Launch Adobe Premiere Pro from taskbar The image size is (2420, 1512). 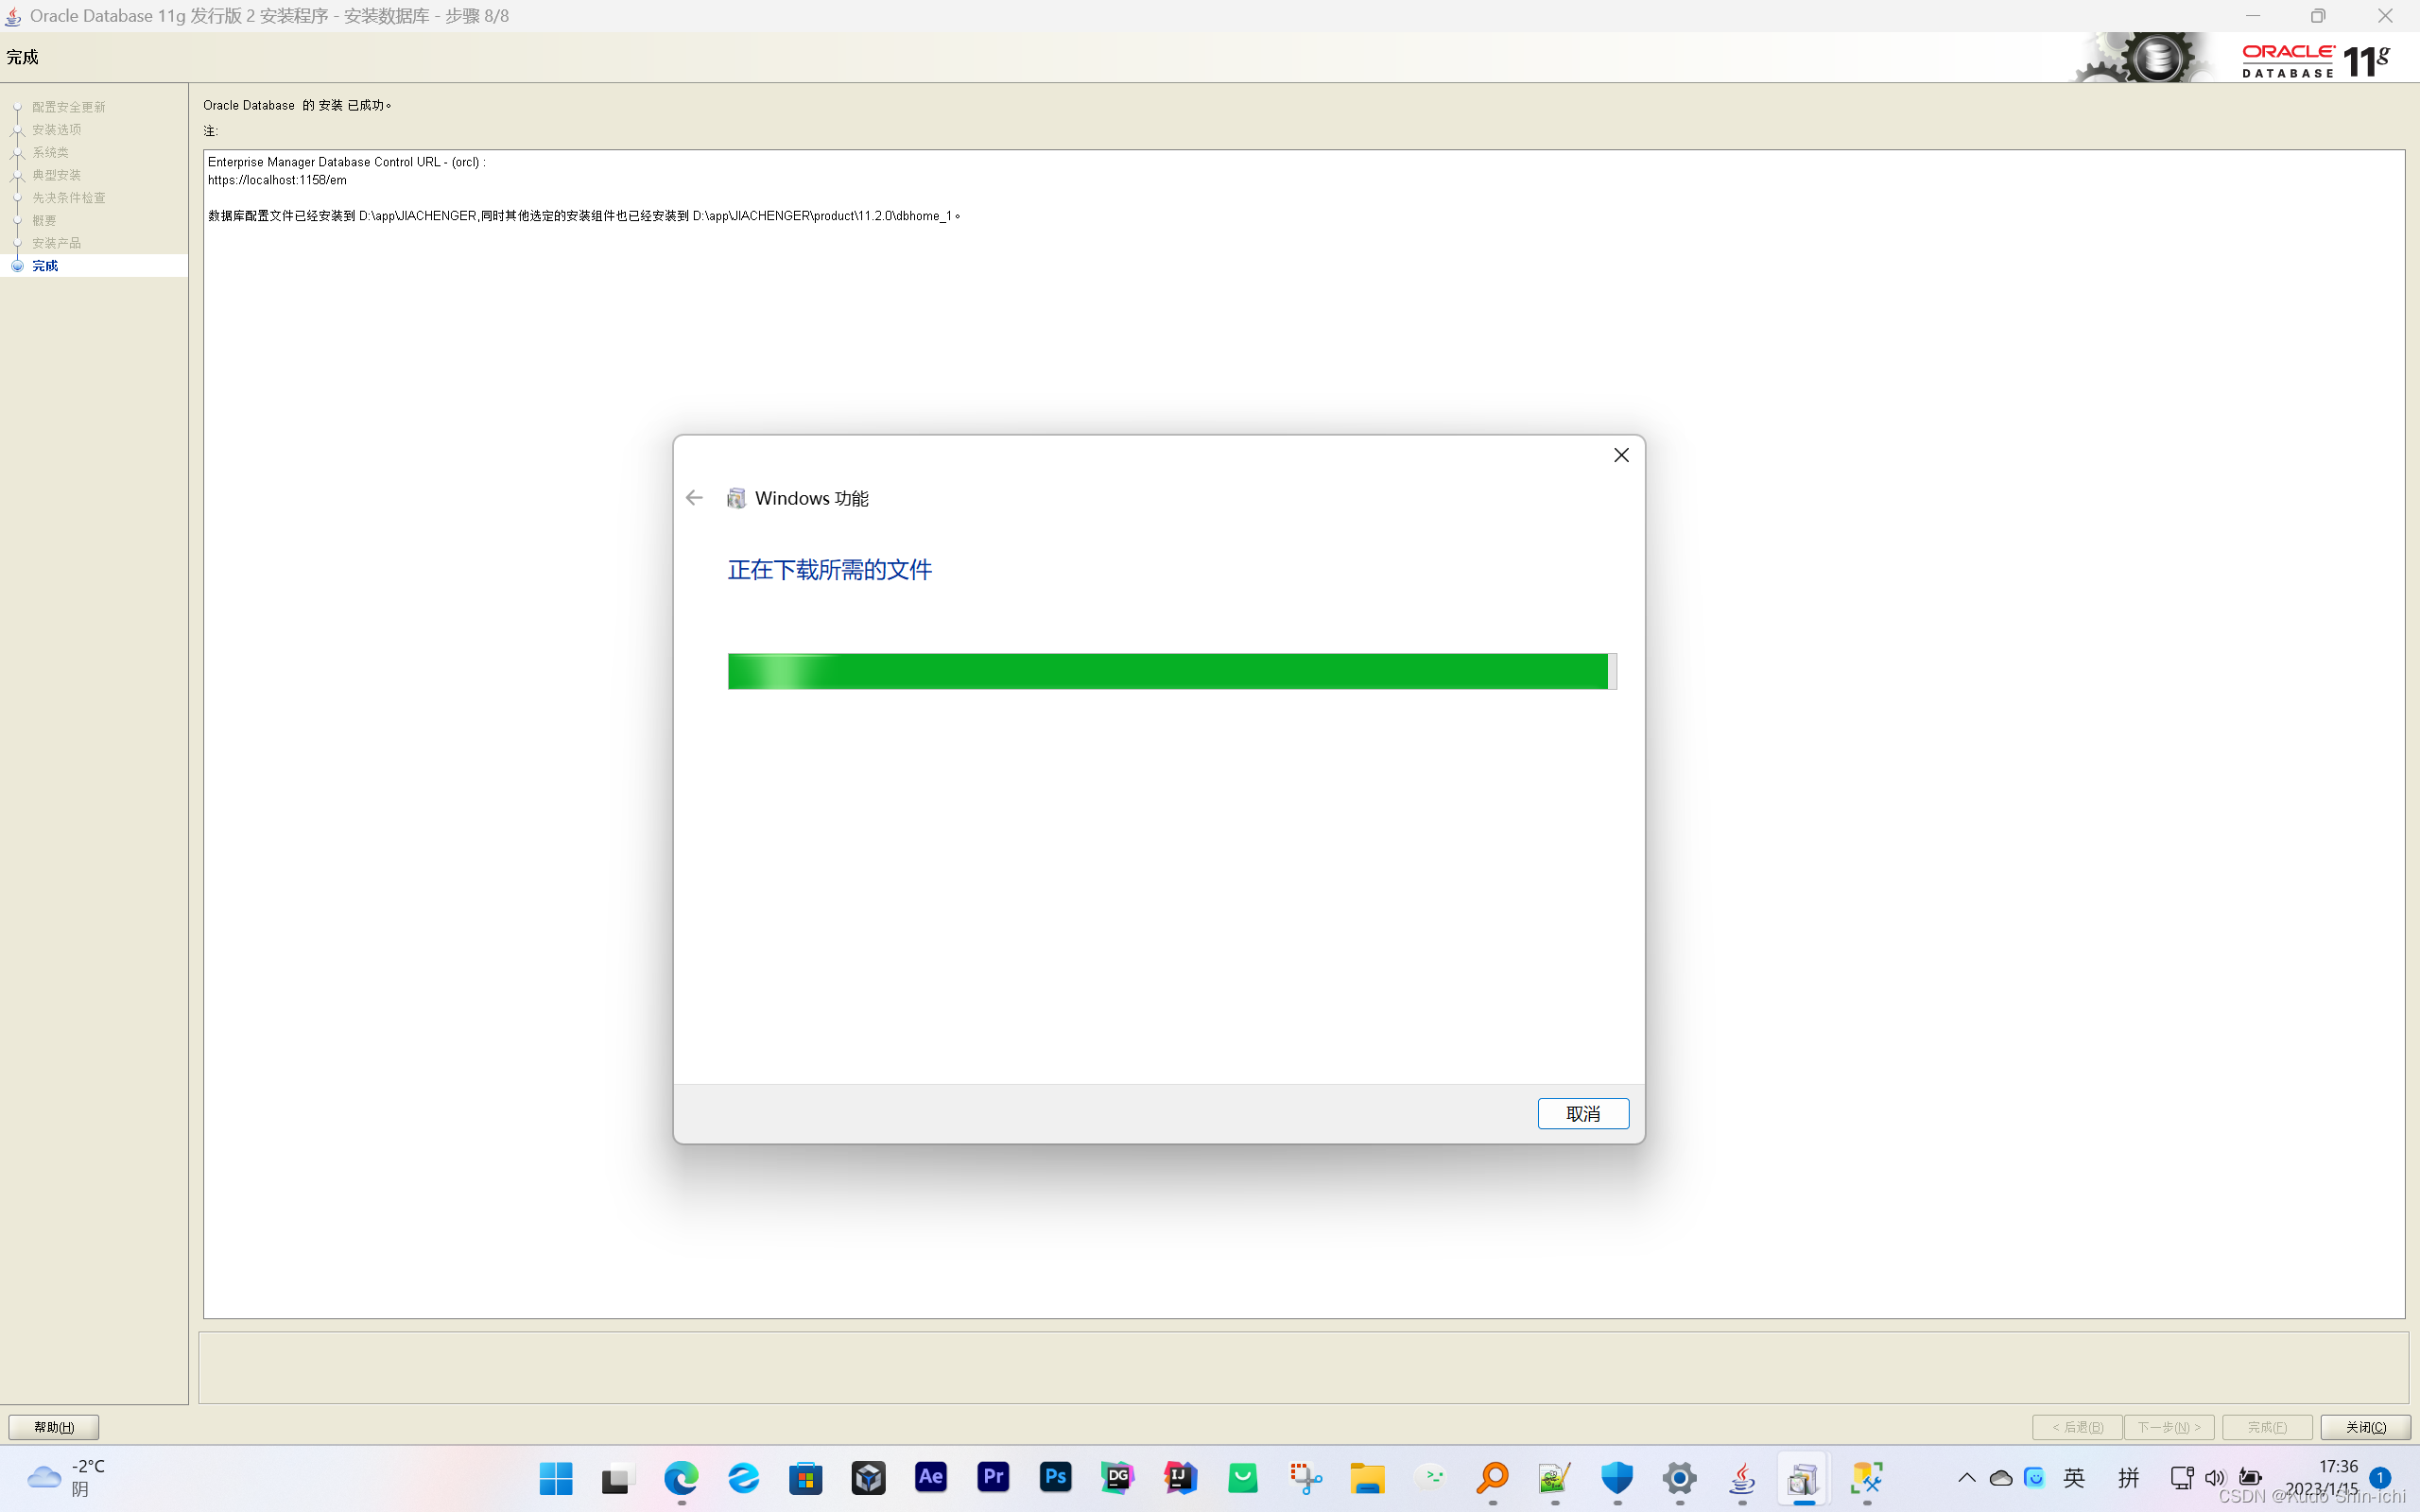pyautogui.click(x=993, y=1477)
